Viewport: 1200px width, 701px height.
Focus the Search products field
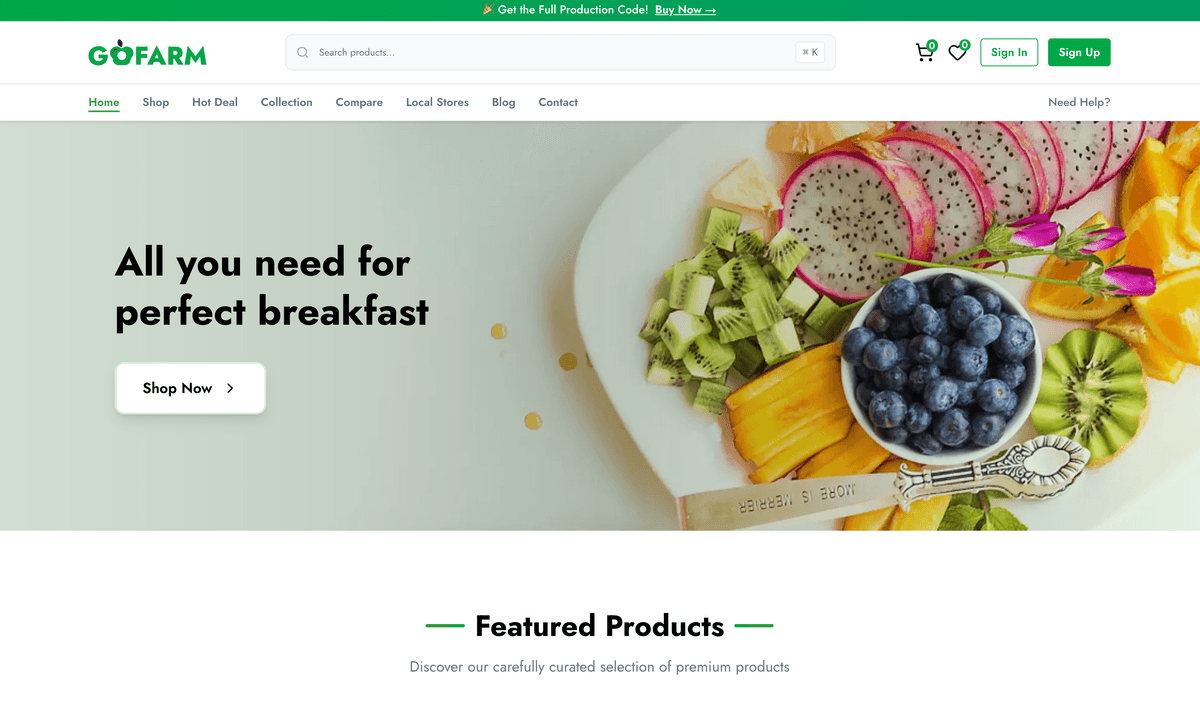pos(560,52)
